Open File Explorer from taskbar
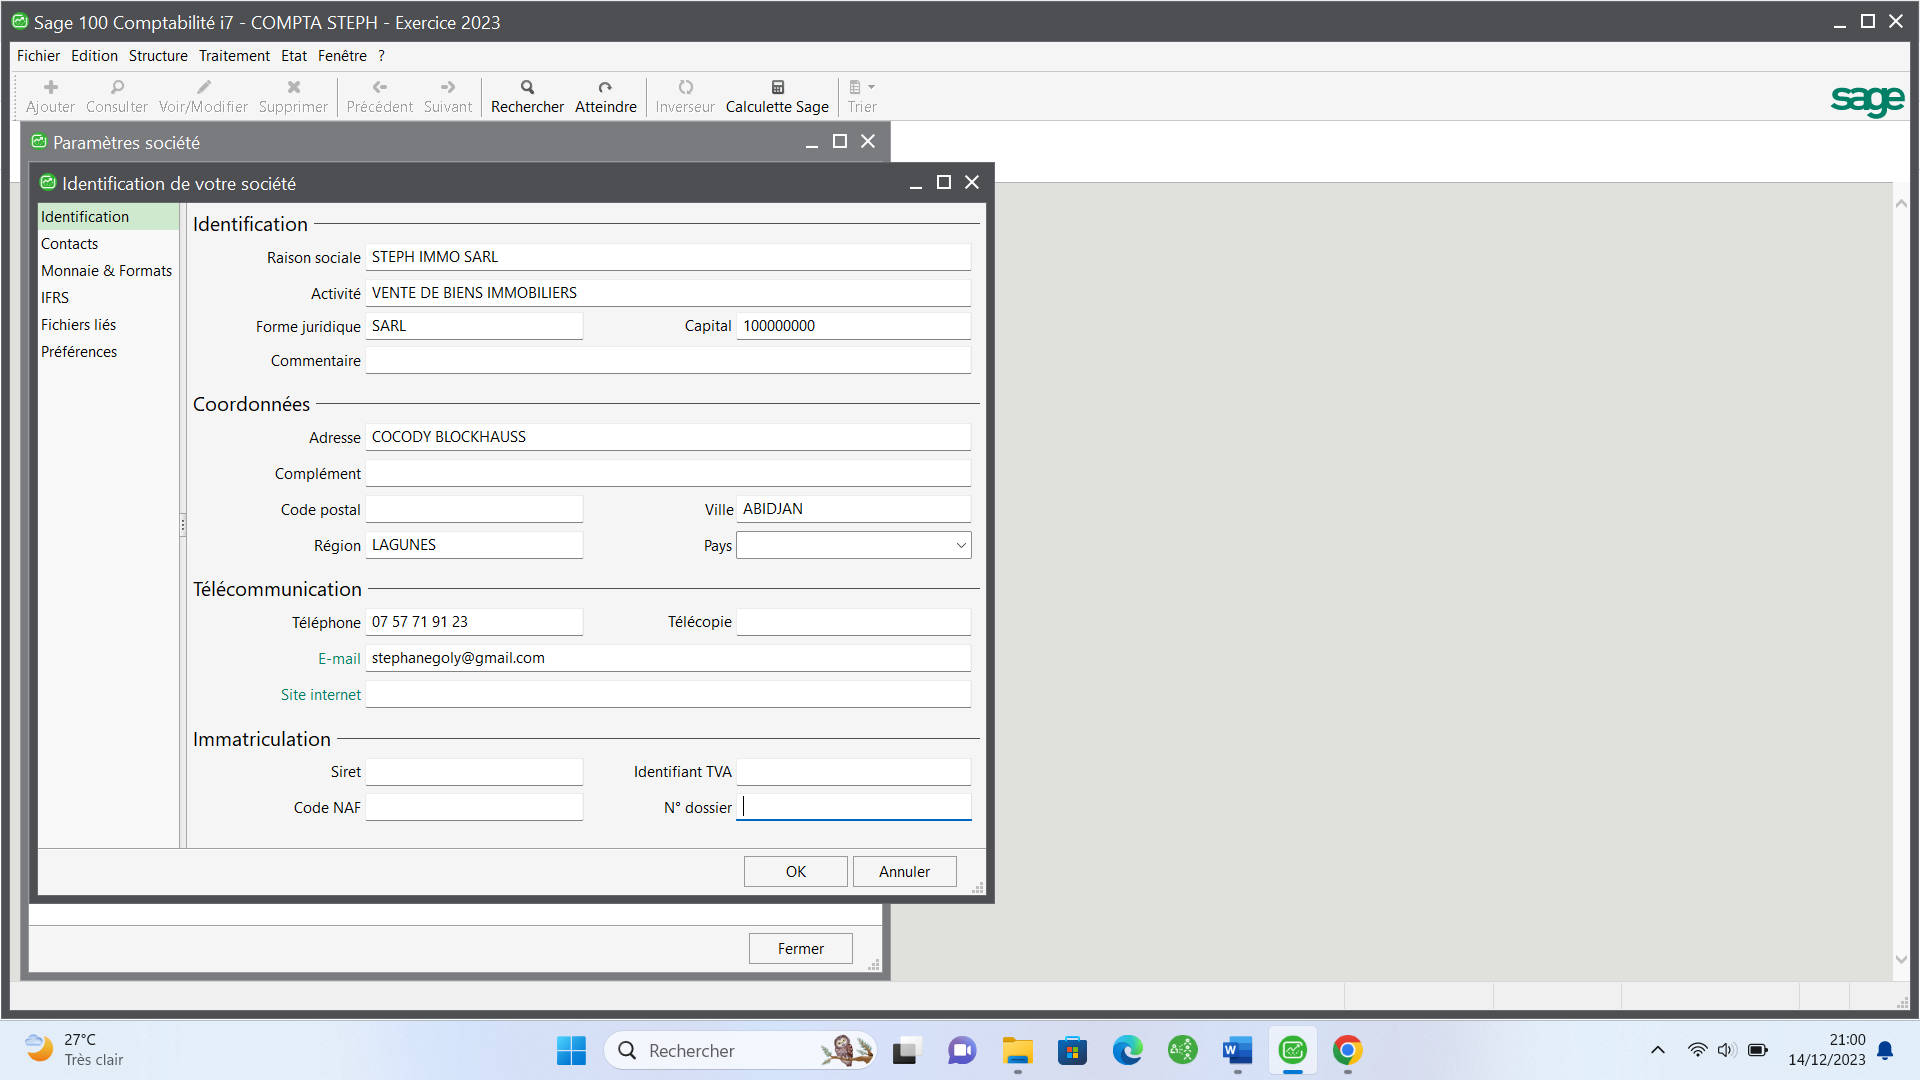 click(x=1018, y=1050)
